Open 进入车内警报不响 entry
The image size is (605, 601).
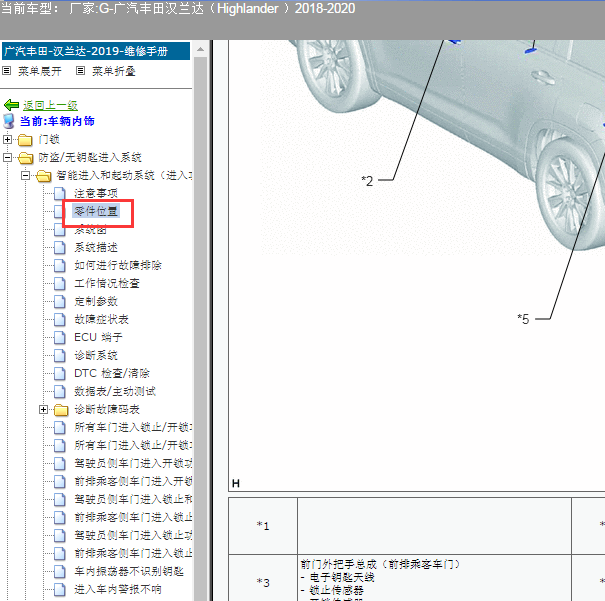click(x=118, y=589)
